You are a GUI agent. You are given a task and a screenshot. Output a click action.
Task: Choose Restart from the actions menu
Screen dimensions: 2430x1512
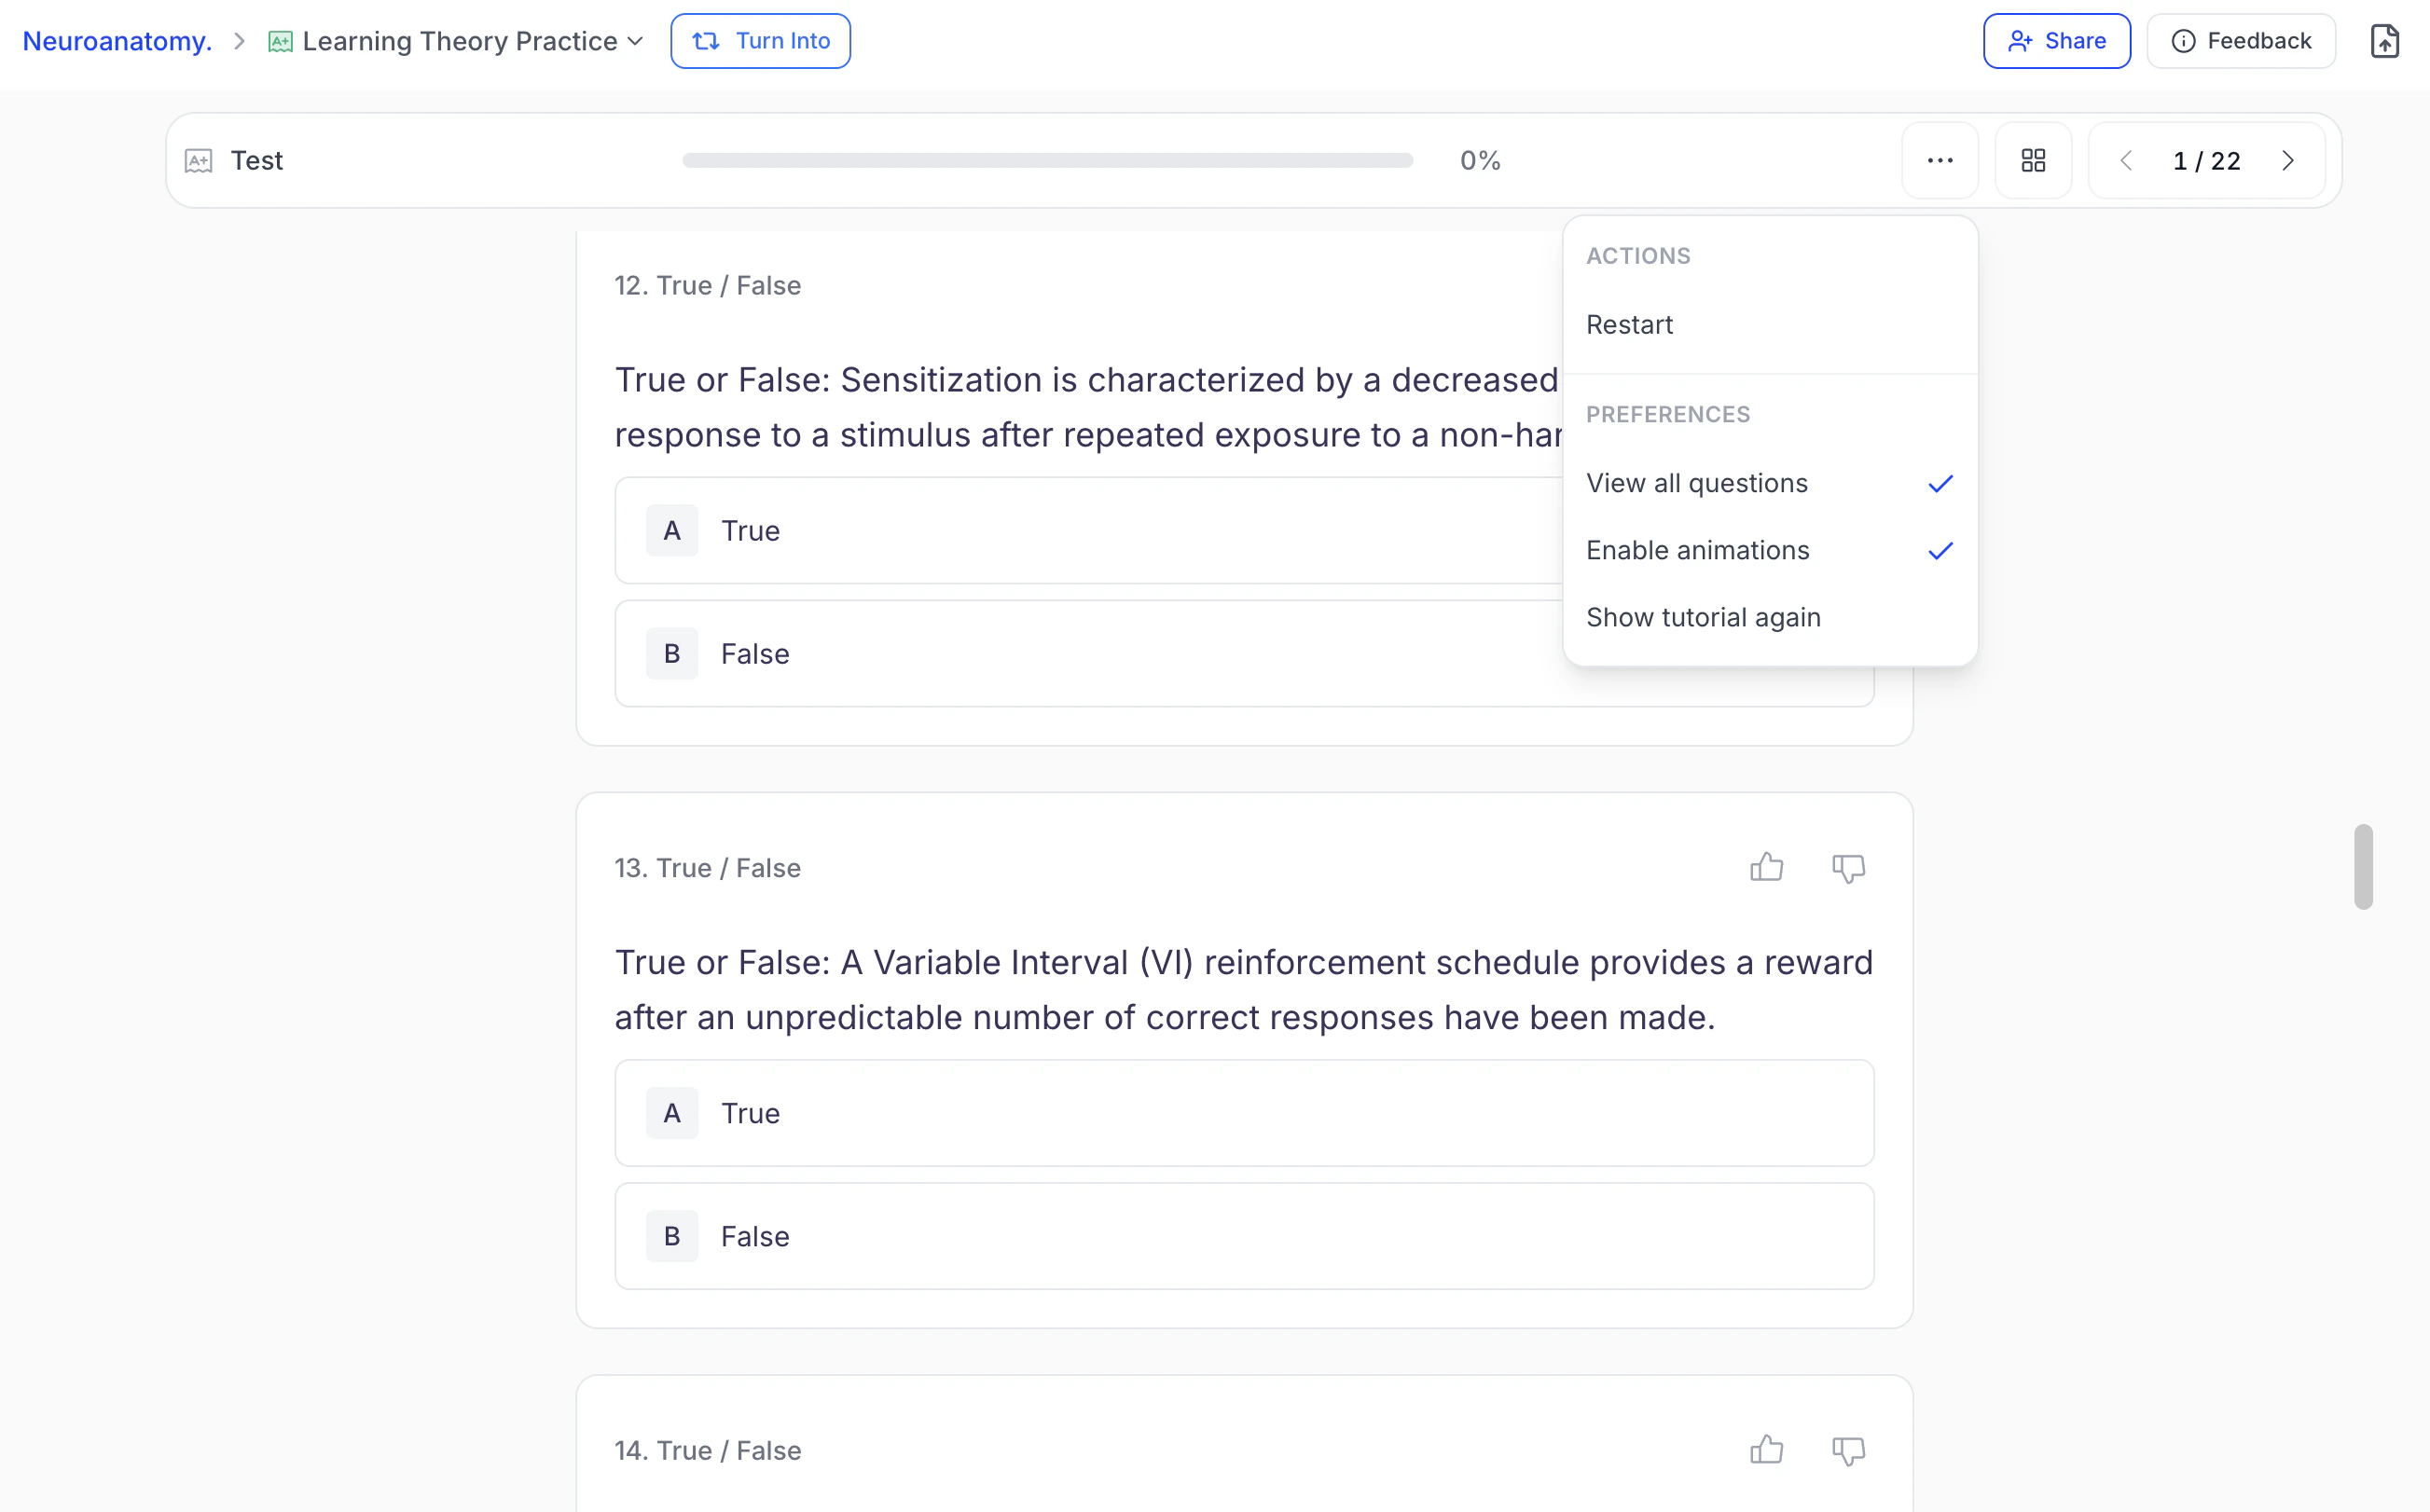[x=1630, y=324]
